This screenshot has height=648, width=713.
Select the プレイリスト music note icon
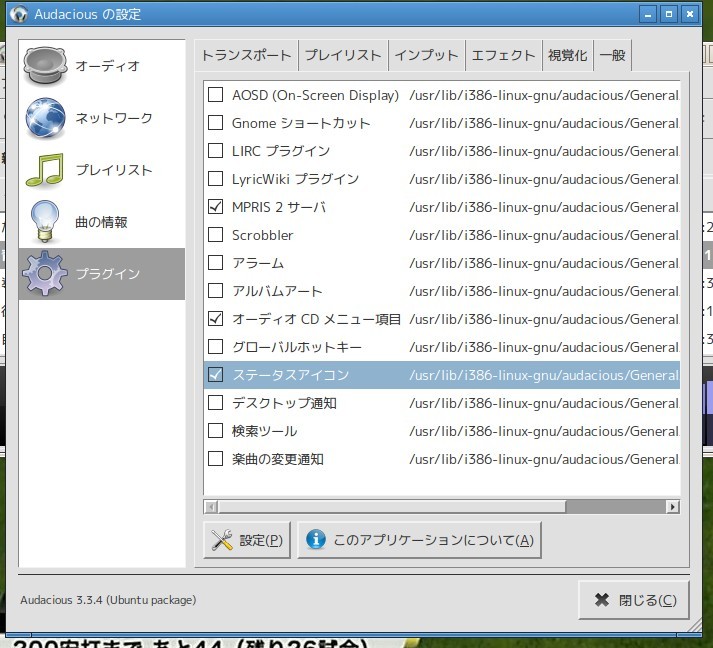[45, 170]
